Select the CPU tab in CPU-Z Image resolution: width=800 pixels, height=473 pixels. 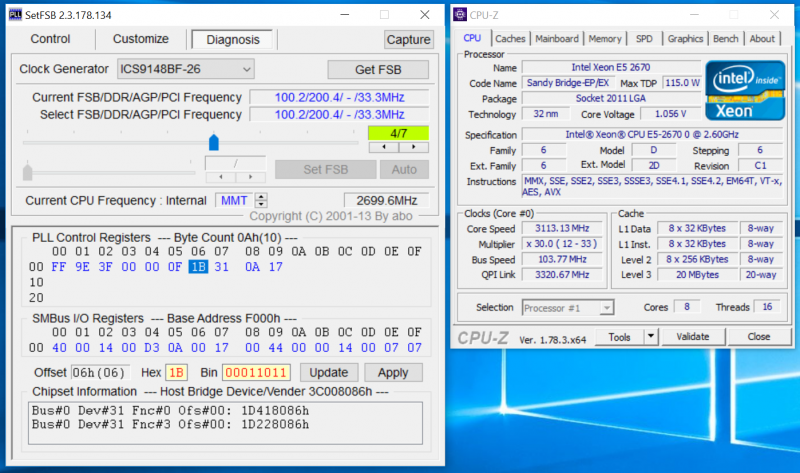(472, 38)
